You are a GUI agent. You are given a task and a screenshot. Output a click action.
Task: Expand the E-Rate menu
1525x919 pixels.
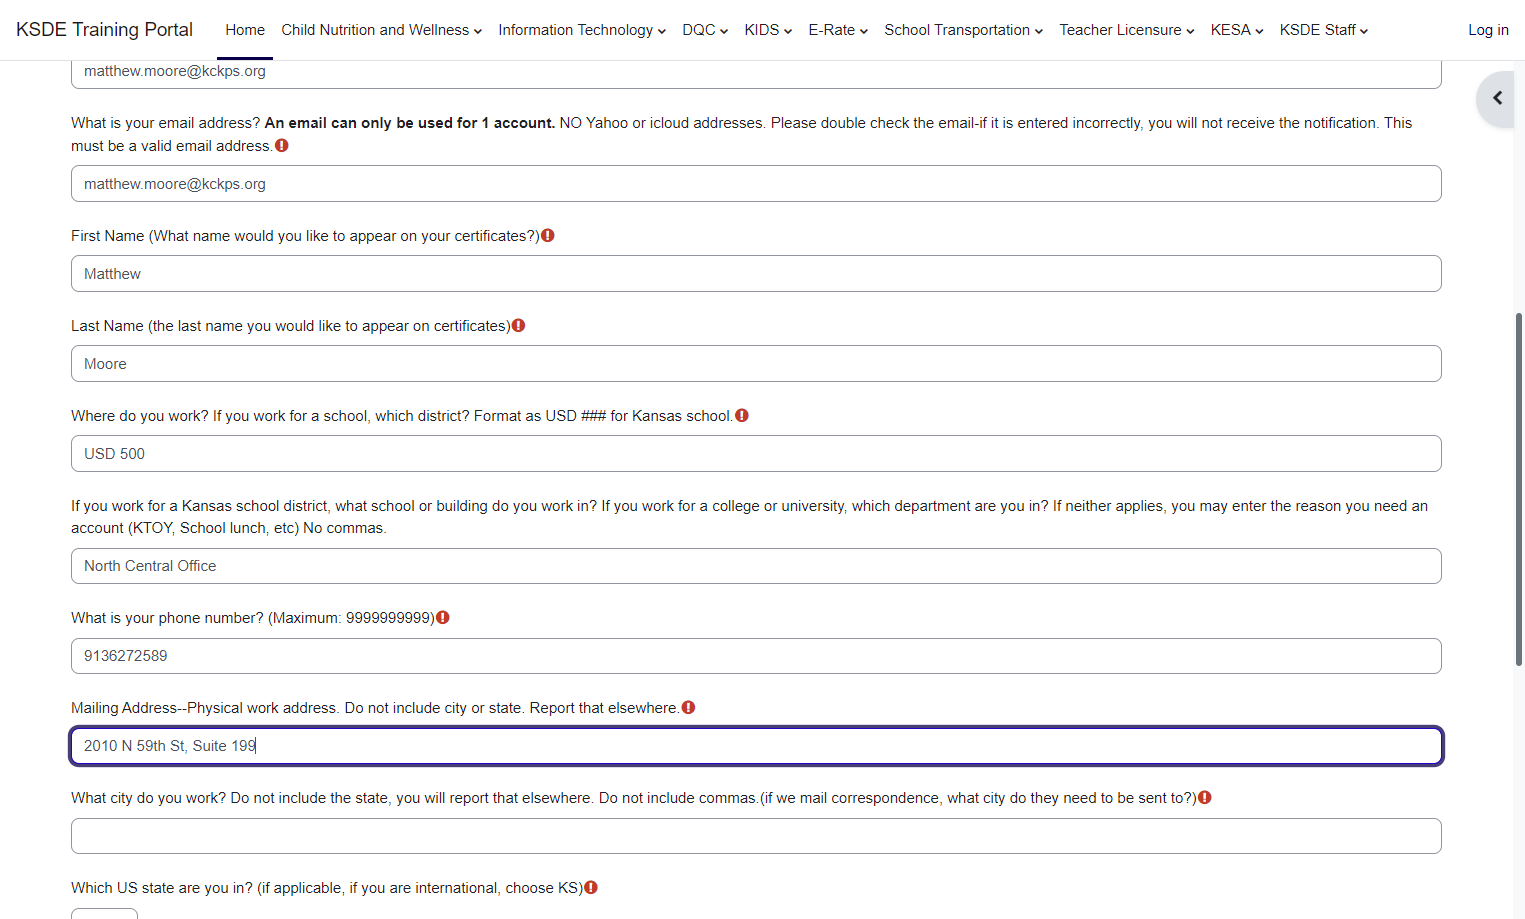tap(838, 30)
